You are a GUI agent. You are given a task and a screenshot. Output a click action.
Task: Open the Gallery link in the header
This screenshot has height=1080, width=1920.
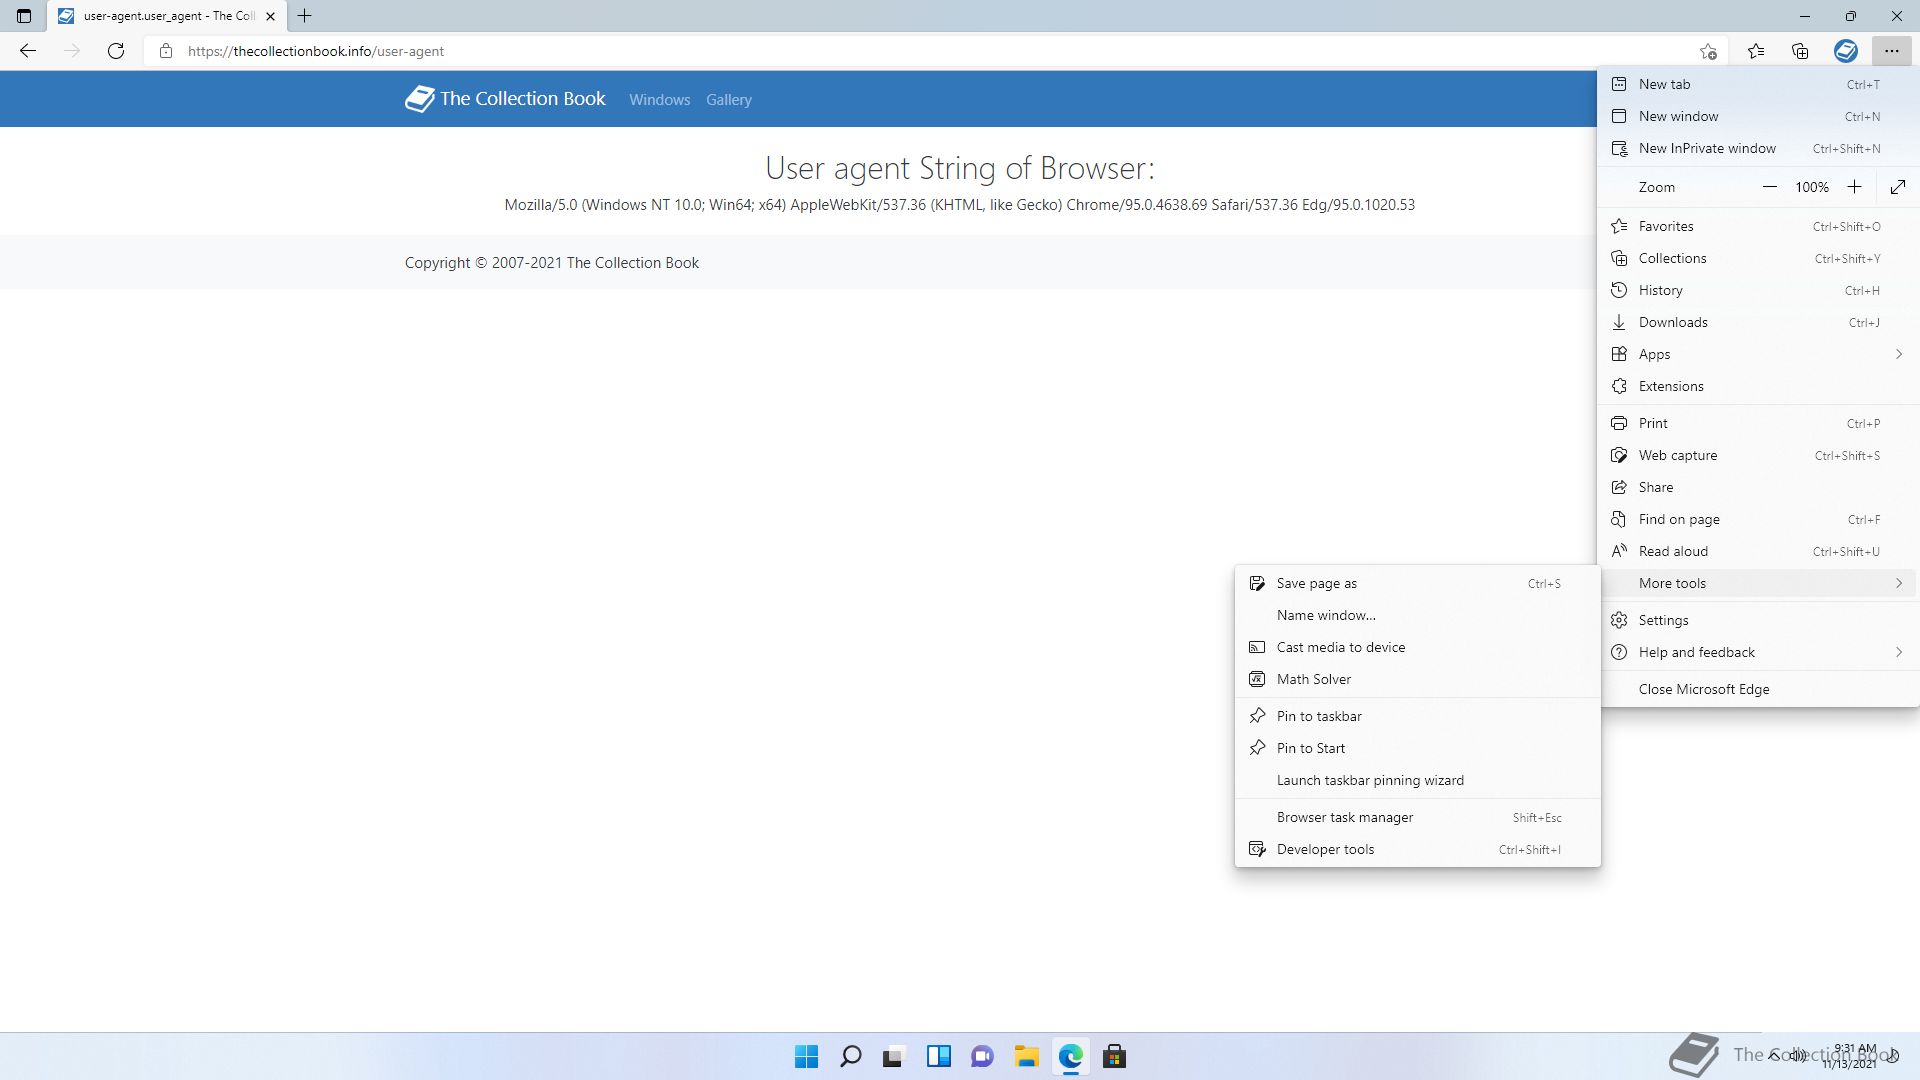pyautogui.click(x=728, y=100)
